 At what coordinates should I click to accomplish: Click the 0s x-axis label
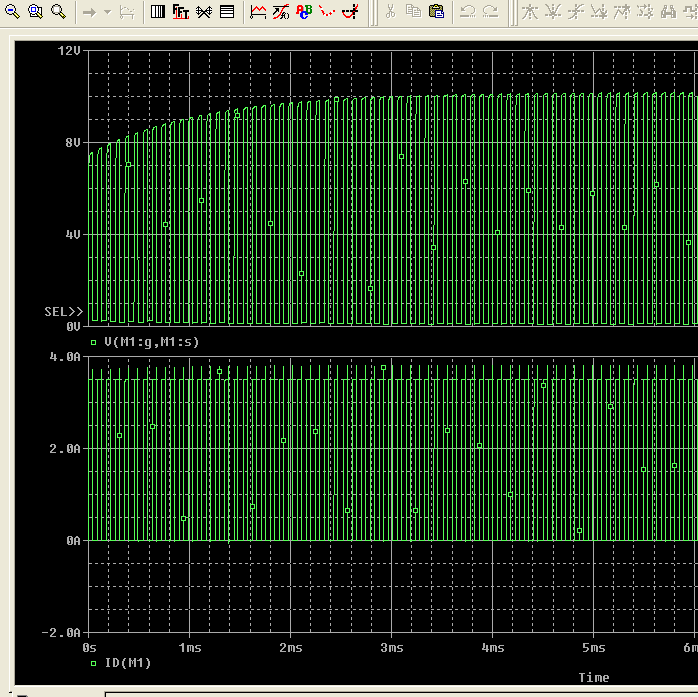(89, 648)
